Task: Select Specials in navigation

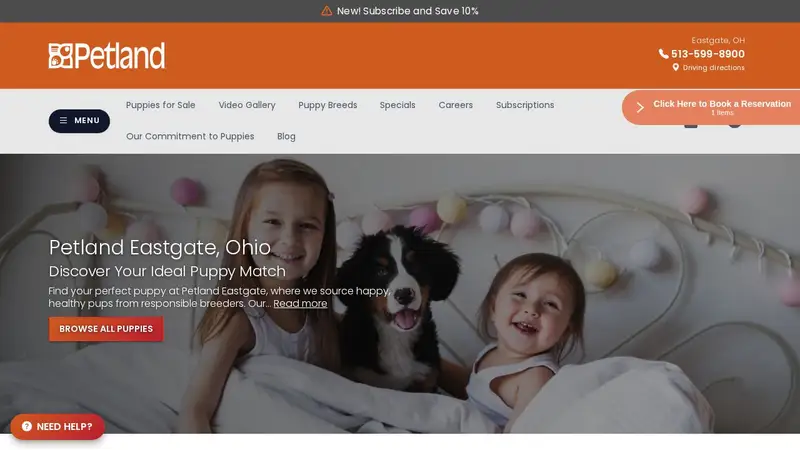Action: tap(397, 105)
